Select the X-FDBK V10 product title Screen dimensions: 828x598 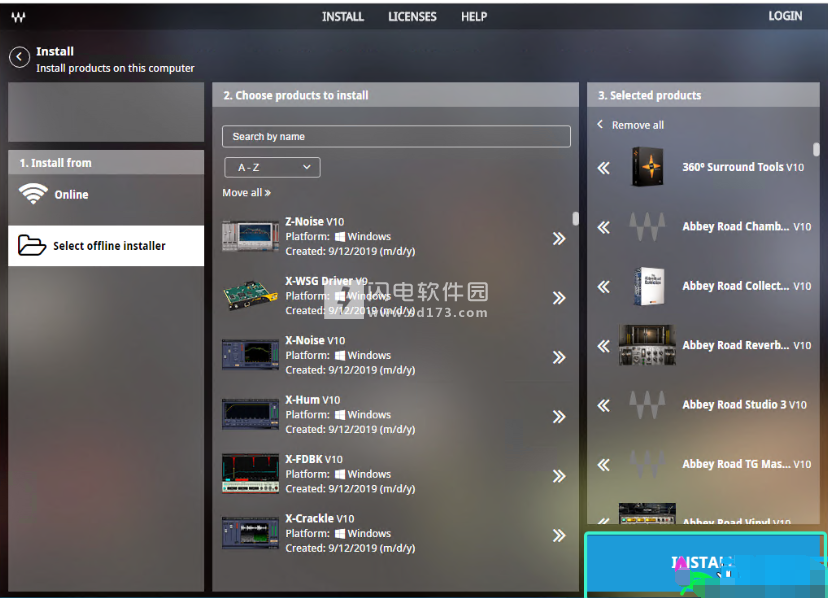(314, 460)
